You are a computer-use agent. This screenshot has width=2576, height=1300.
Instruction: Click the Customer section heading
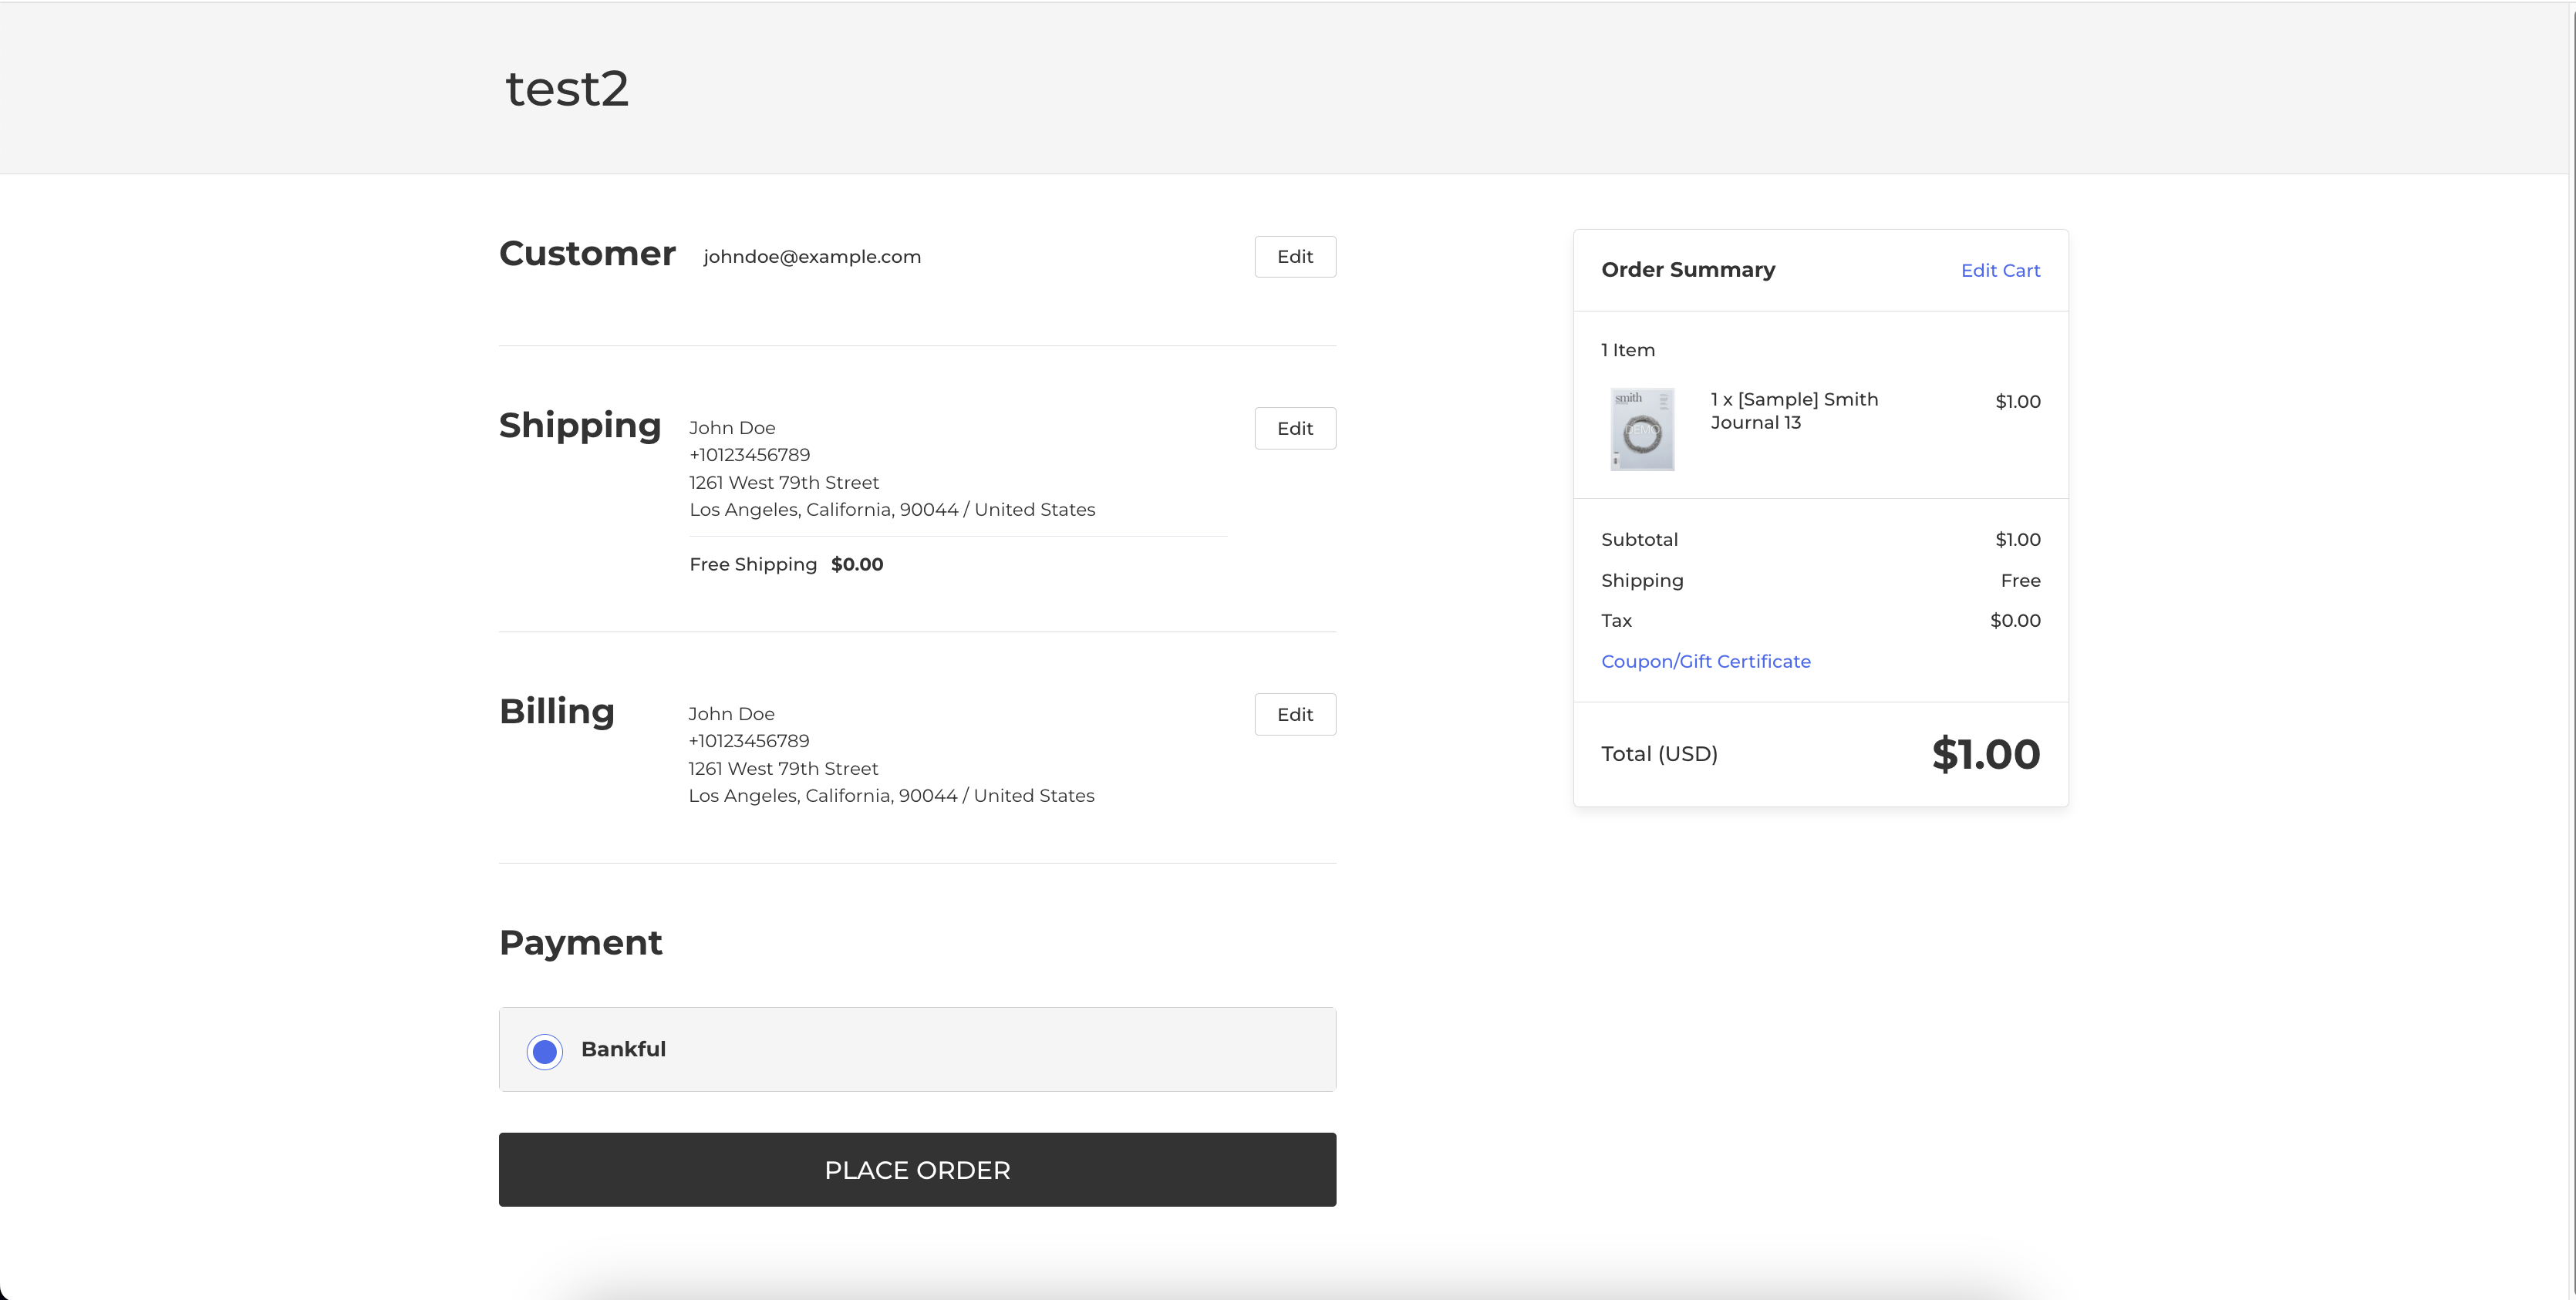point(587,254)
